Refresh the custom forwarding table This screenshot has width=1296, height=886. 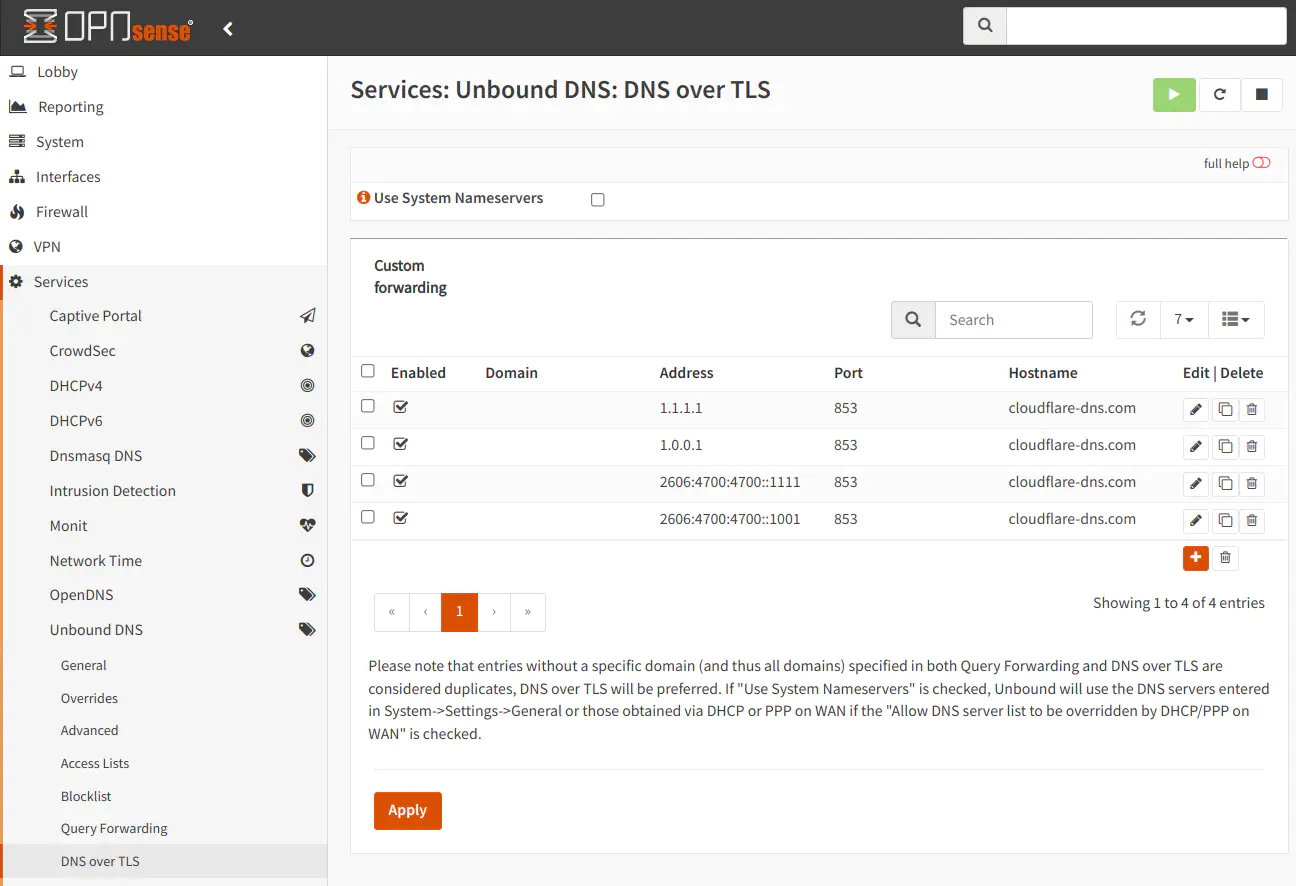click(1138, 319)
